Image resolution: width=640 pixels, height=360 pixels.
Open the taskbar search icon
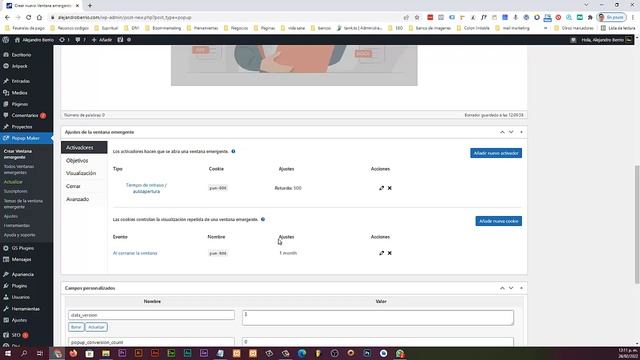(24, 353)
